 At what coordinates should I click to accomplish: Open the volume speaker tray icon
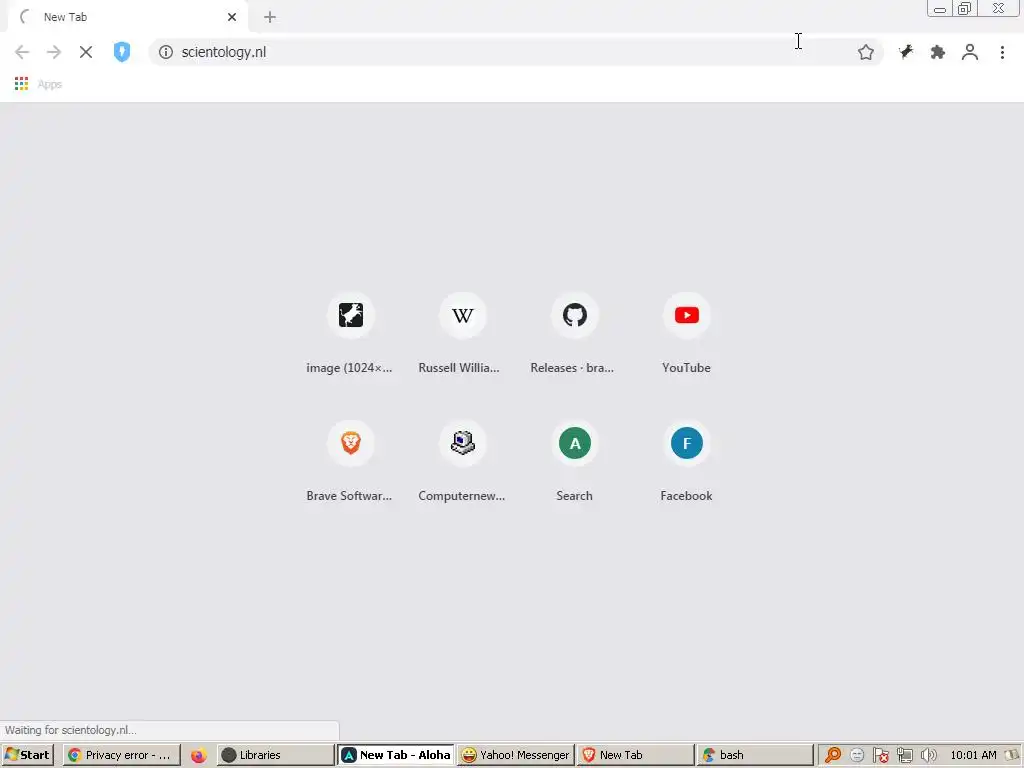[x=928, y=756]
